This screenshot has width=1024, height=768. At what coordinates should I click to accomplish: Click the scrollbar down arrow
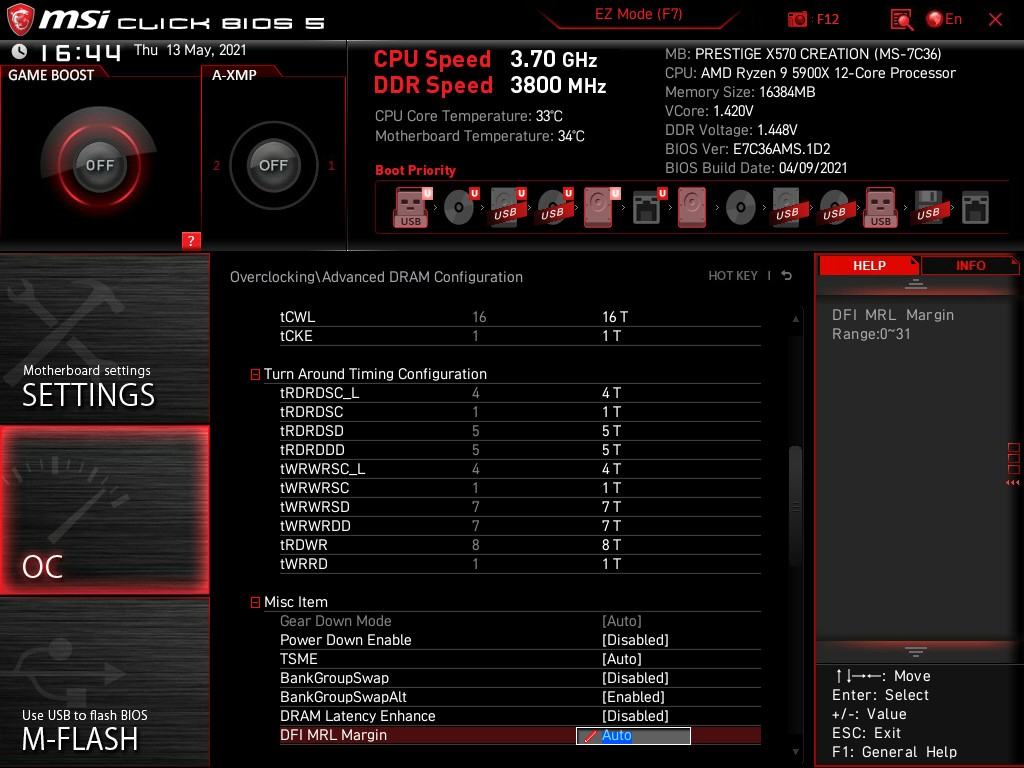click(795, 752)
